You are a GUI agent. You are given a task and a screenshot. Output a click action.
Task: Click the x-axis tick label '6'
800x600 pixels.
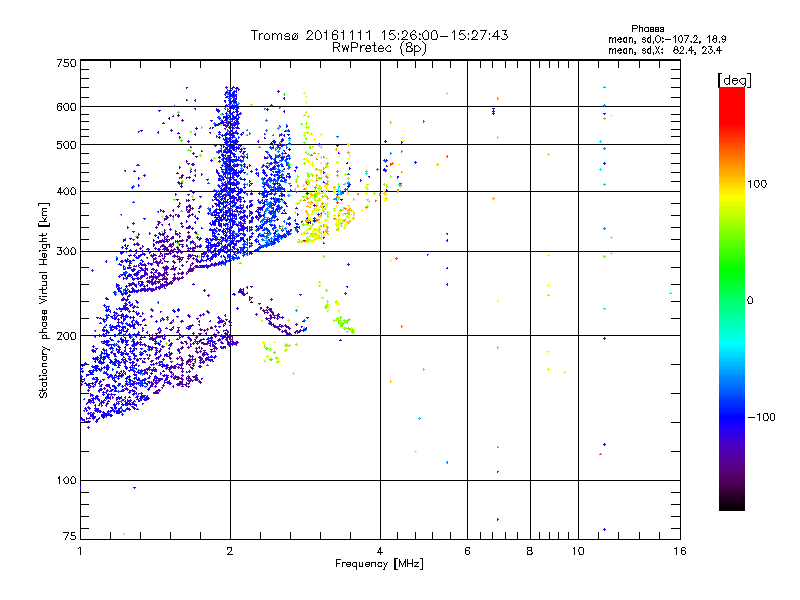[x=467, y=551]
